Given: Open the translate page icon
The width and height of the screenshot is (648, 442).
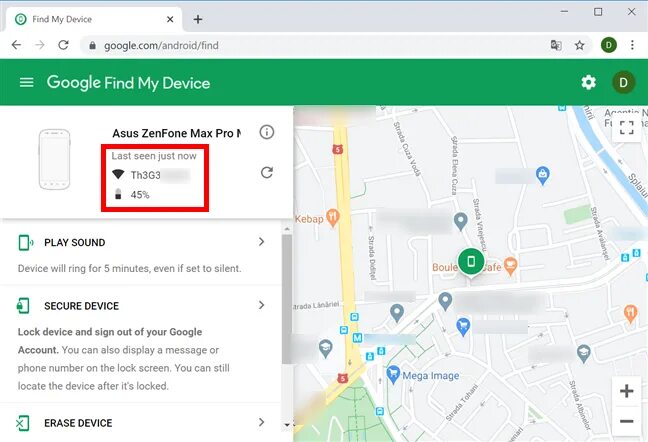Looking at the screenshot, I should (x=556, y=45).
